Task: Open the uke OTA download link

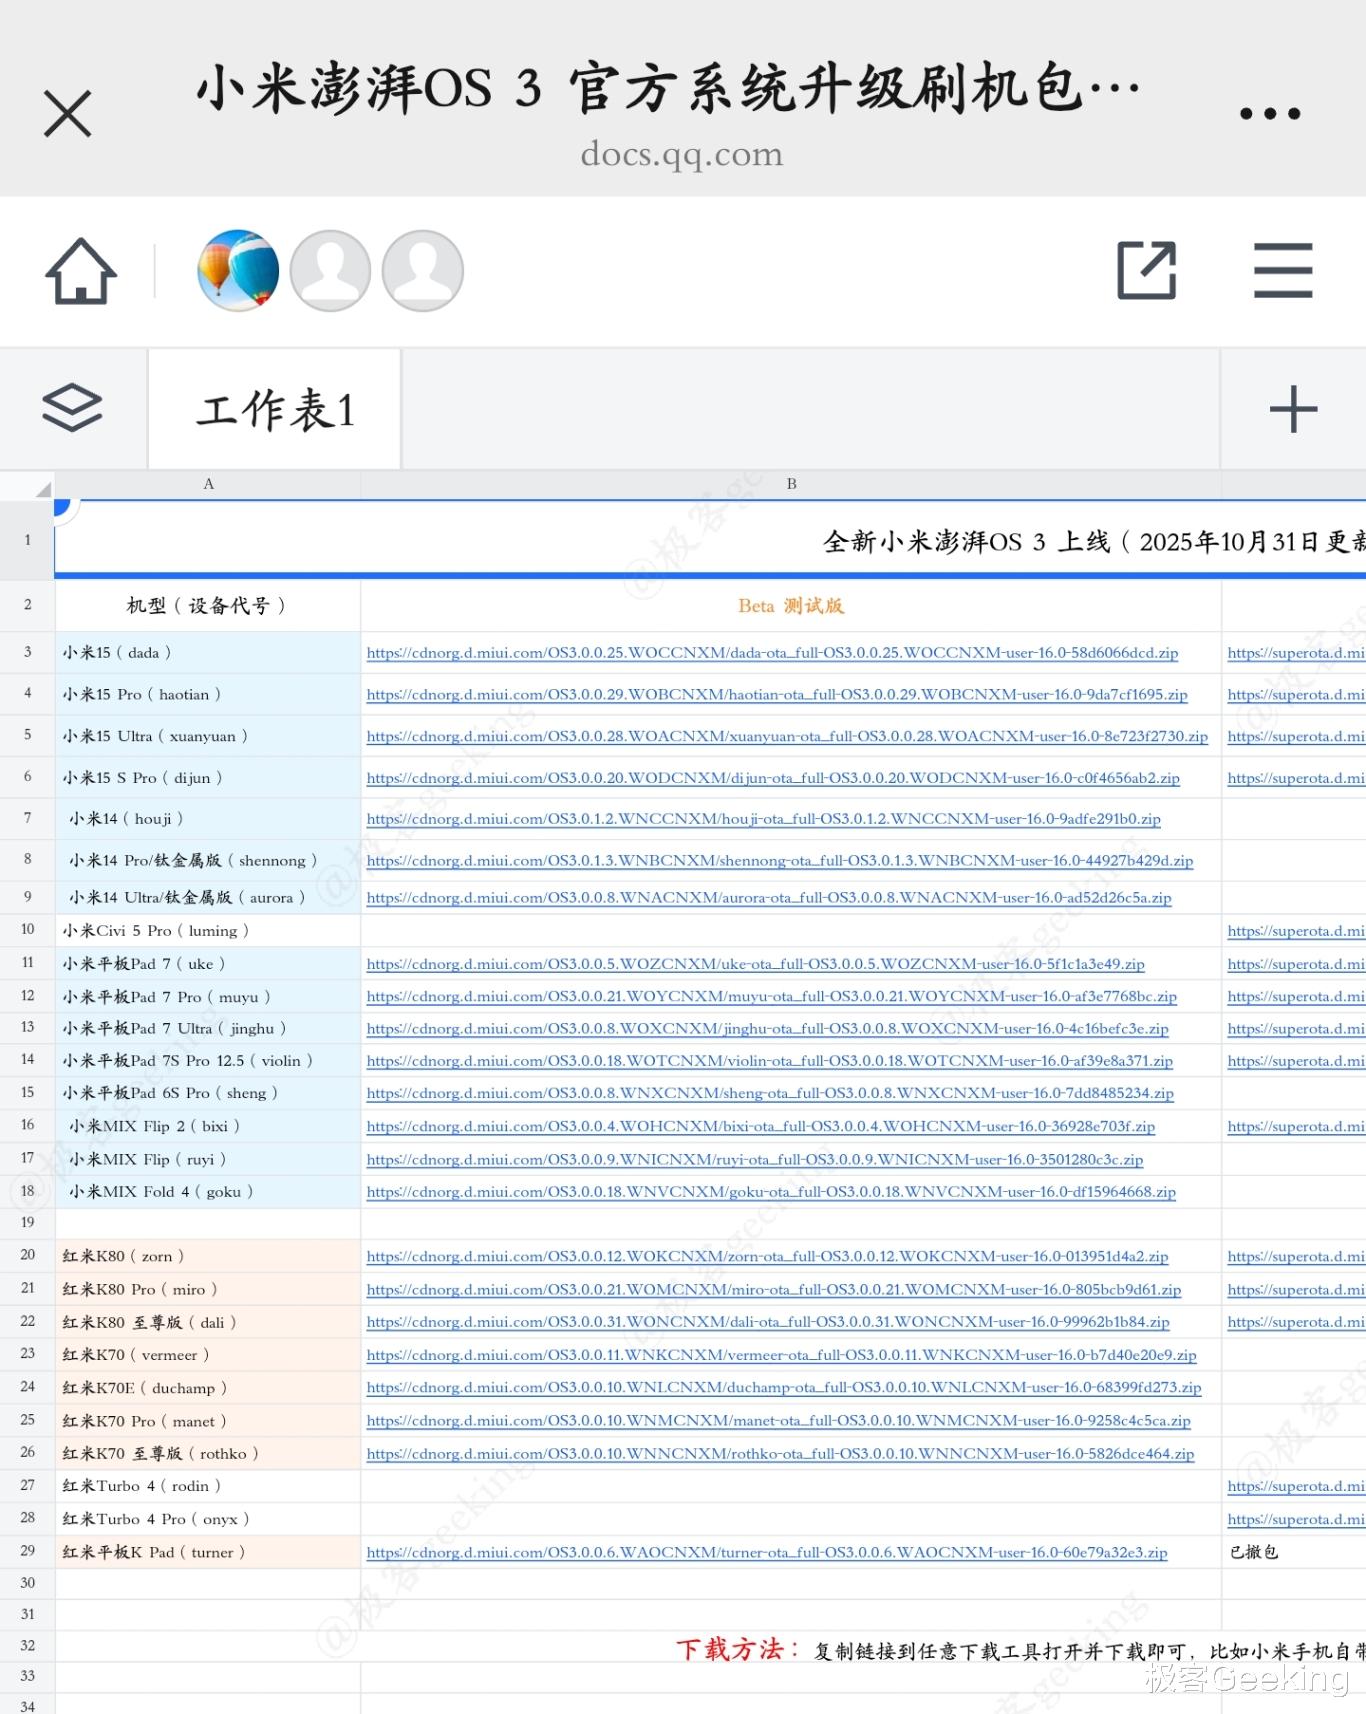Action: 755,964
